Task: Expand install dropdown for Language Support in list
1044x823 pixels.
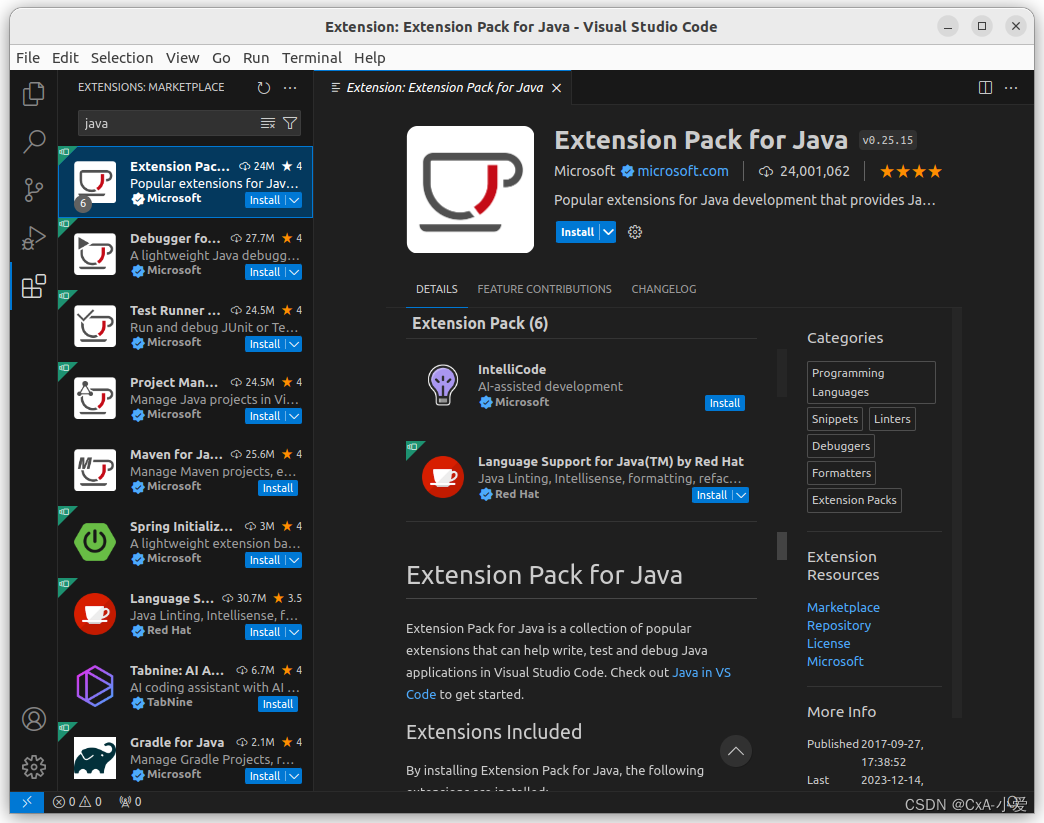Action: (x=294, y=632)
